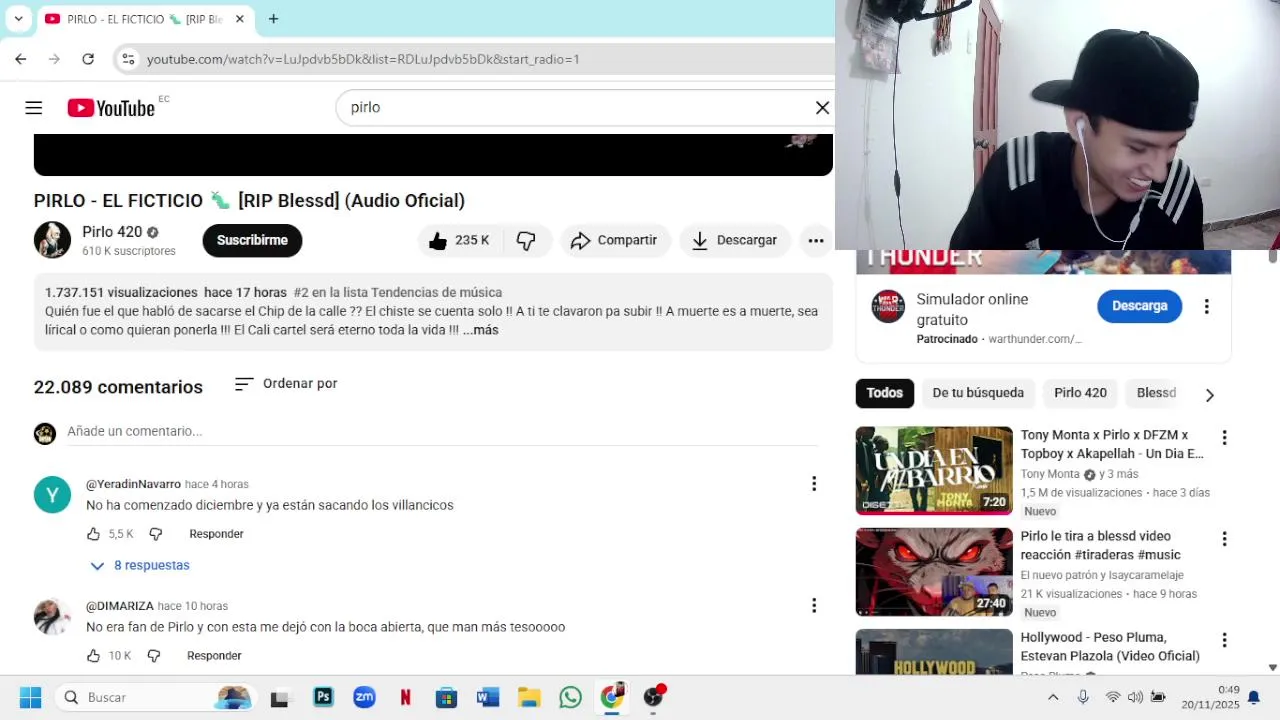Screen dimensions: 1280x720
Task: Dislike YeradinNavarro's comment
Action: click(x=155, y=534)
